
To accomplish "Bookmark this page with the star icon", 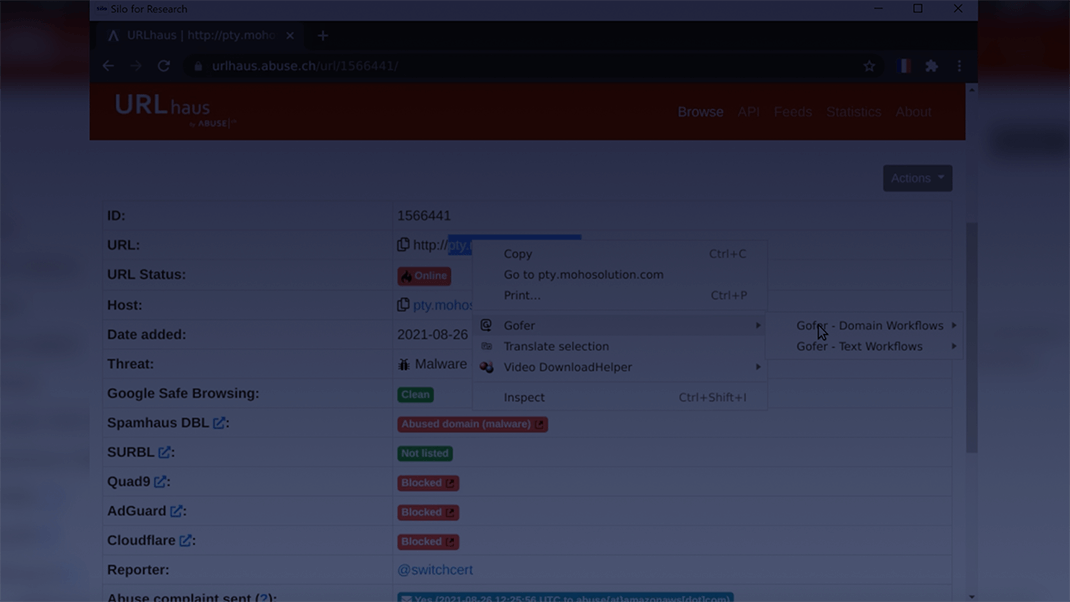I will pos(869,66).
